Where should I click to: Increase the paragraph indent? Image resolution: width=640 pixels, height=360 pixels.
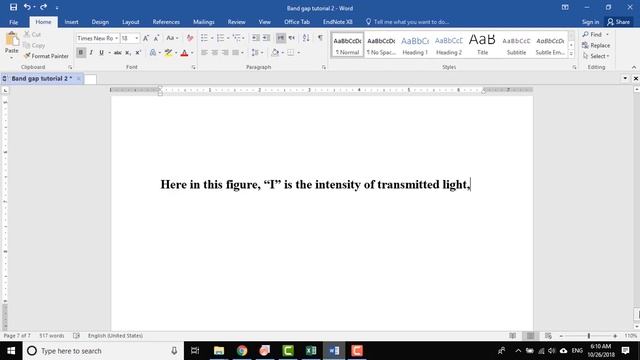pos(266,38)
